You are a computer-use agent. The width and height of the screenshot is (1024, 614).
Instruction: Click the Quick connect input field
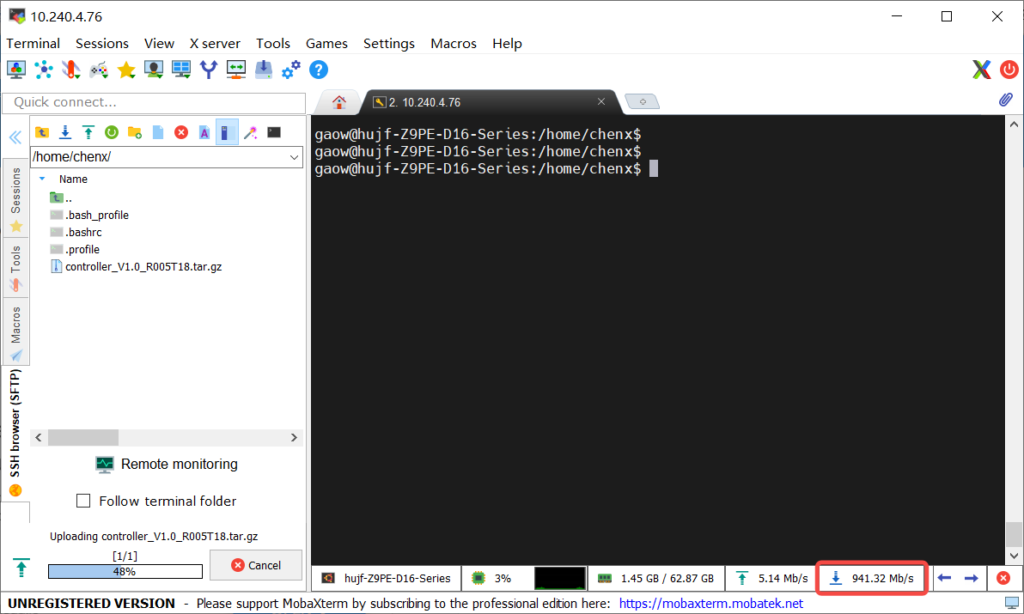(154, 102)
